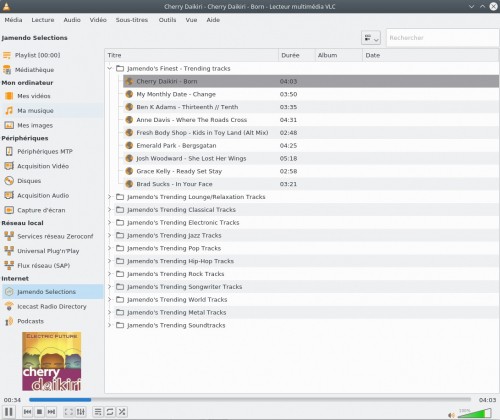The image size is (500, 420).
Task: Collapse Jamendo's Finest - Trending tracks
Action: coord(109,68)
